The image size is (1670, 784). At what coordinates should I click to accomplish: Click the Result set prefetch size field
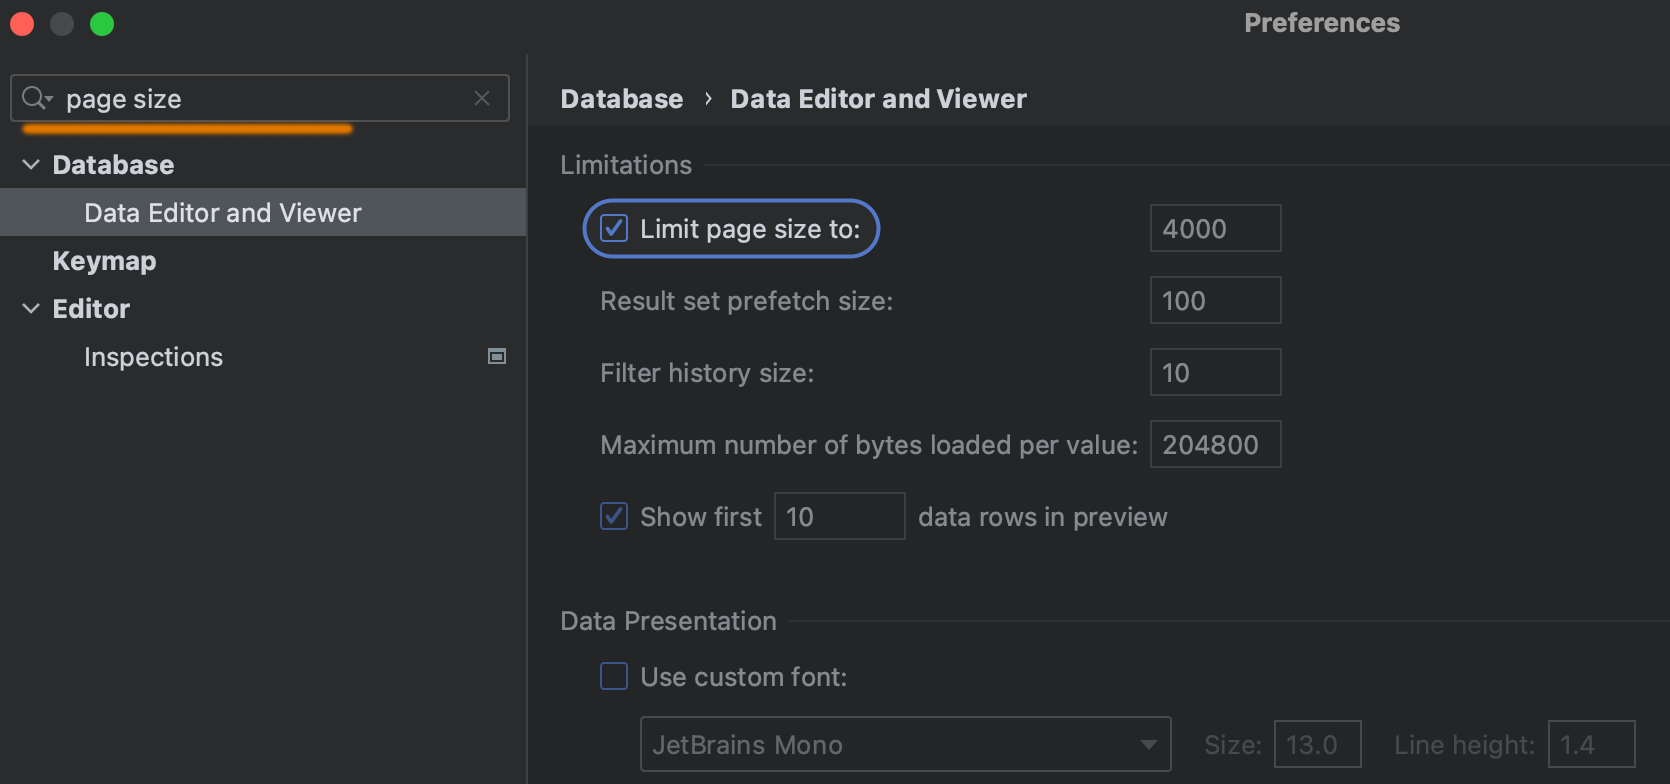tap(1215, 300)
